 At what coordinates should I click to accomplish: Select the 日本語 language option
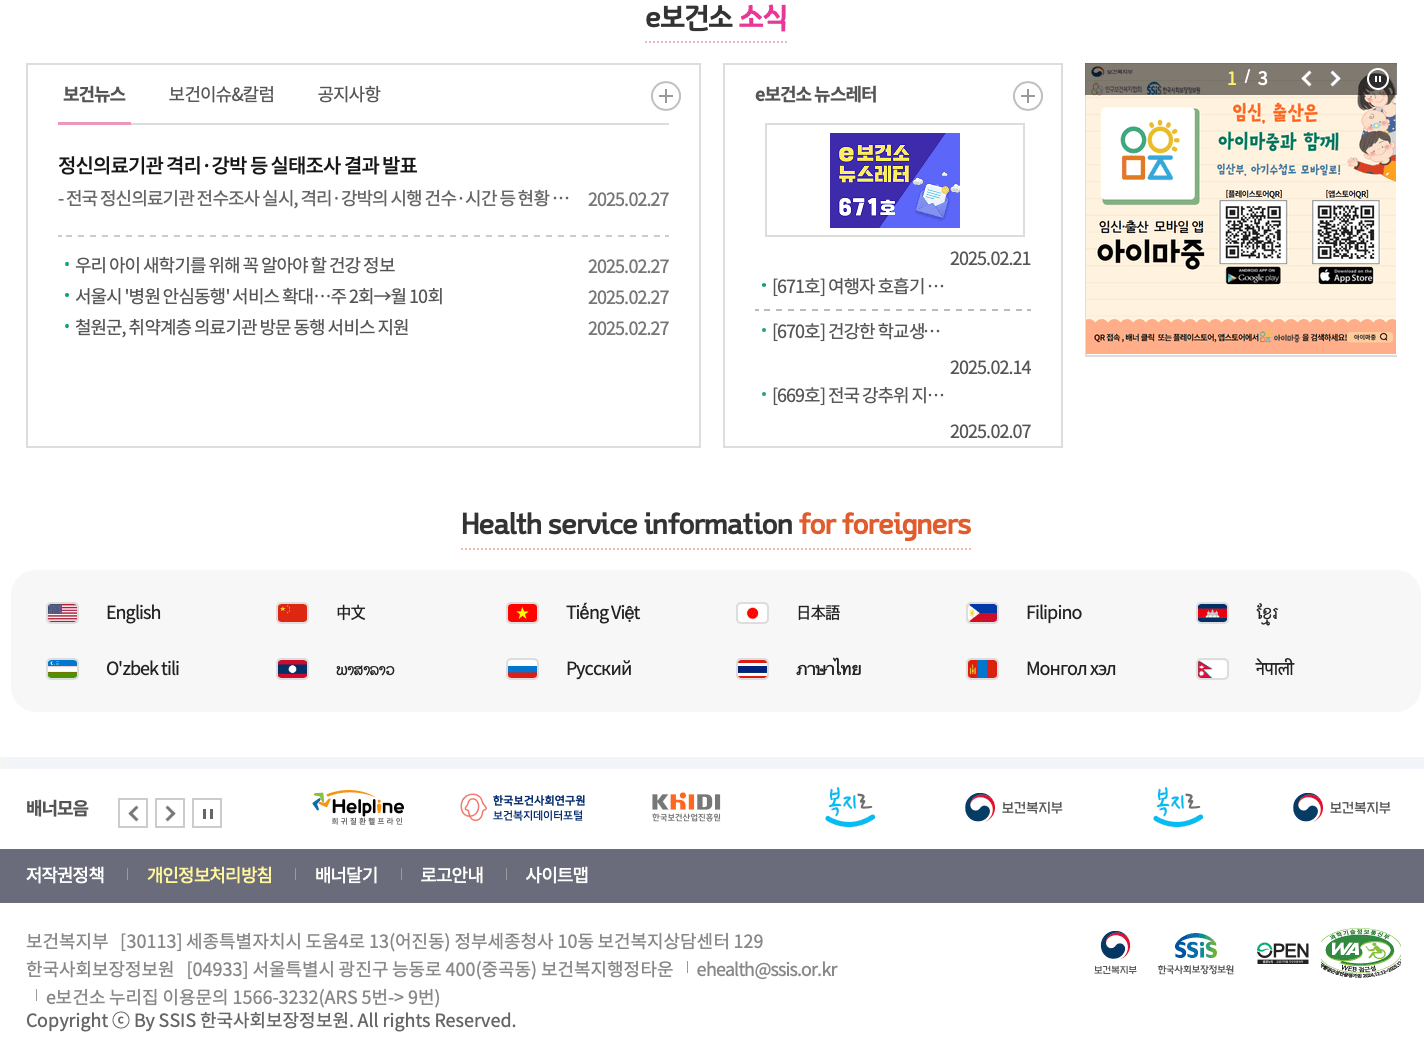817,612
